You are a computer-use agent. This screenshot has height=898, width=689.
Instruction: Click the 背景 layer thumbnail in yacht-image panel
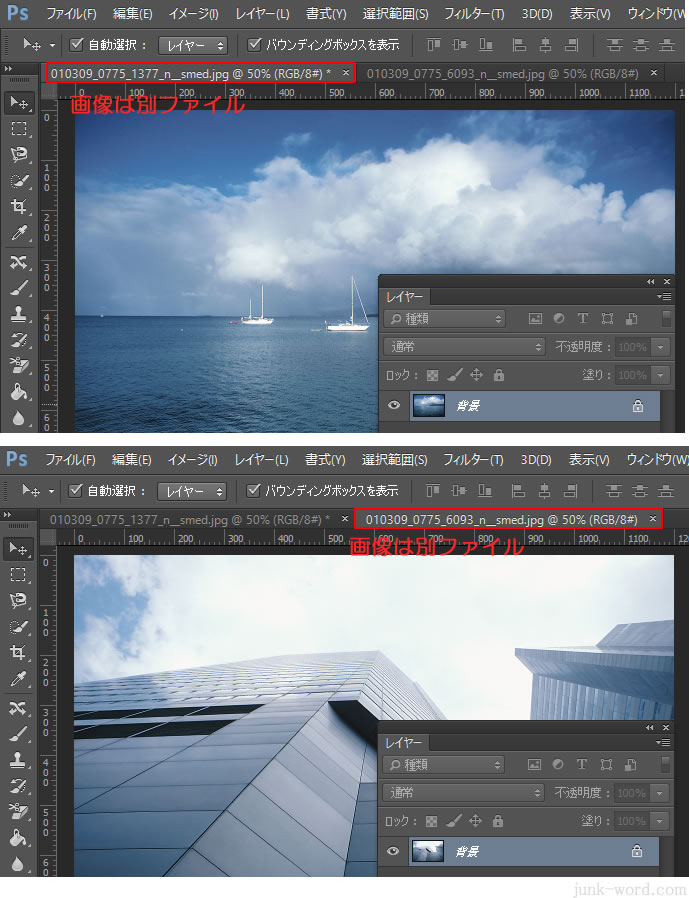[x=429, y=405]
